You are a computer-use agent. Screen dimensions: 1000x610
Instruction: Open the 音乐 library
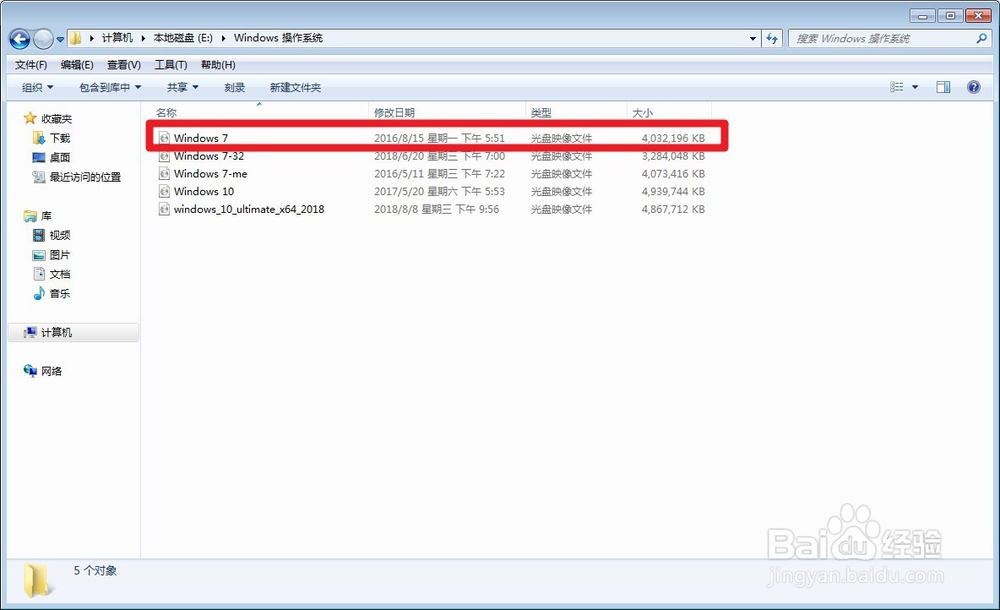click(x=60, y=294)
